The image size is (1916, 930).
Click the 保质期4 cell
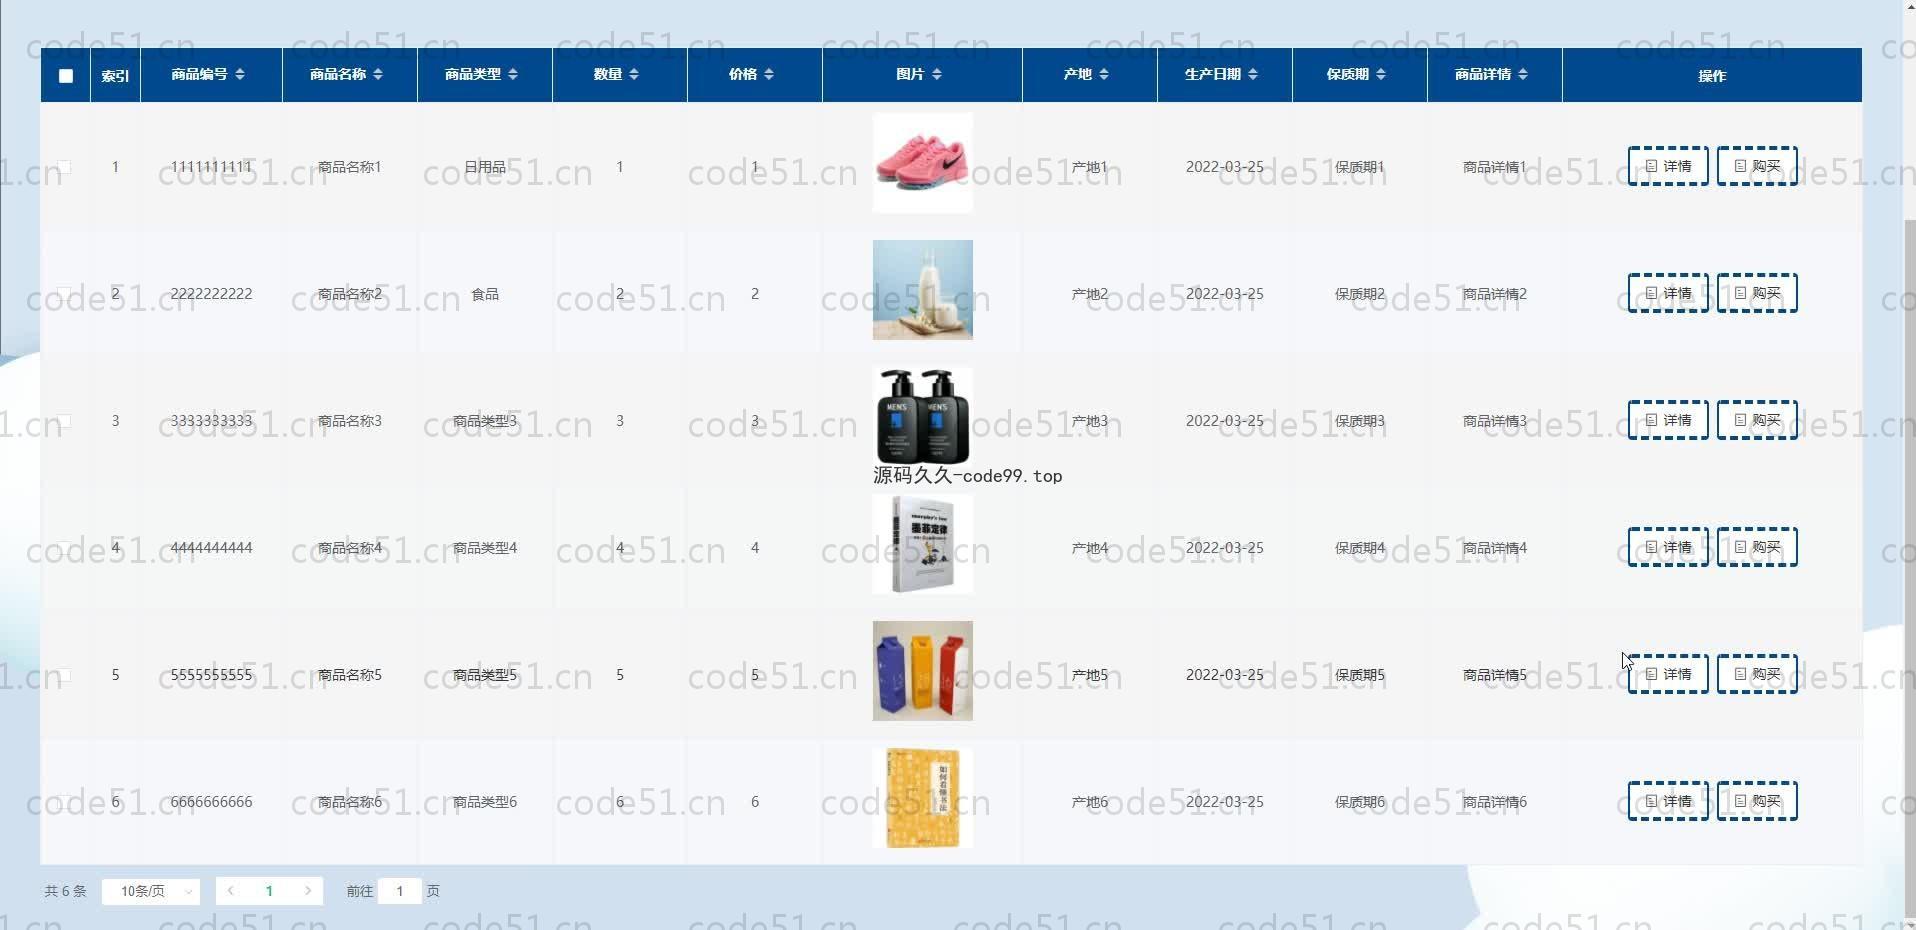(x=1360, y=548)
